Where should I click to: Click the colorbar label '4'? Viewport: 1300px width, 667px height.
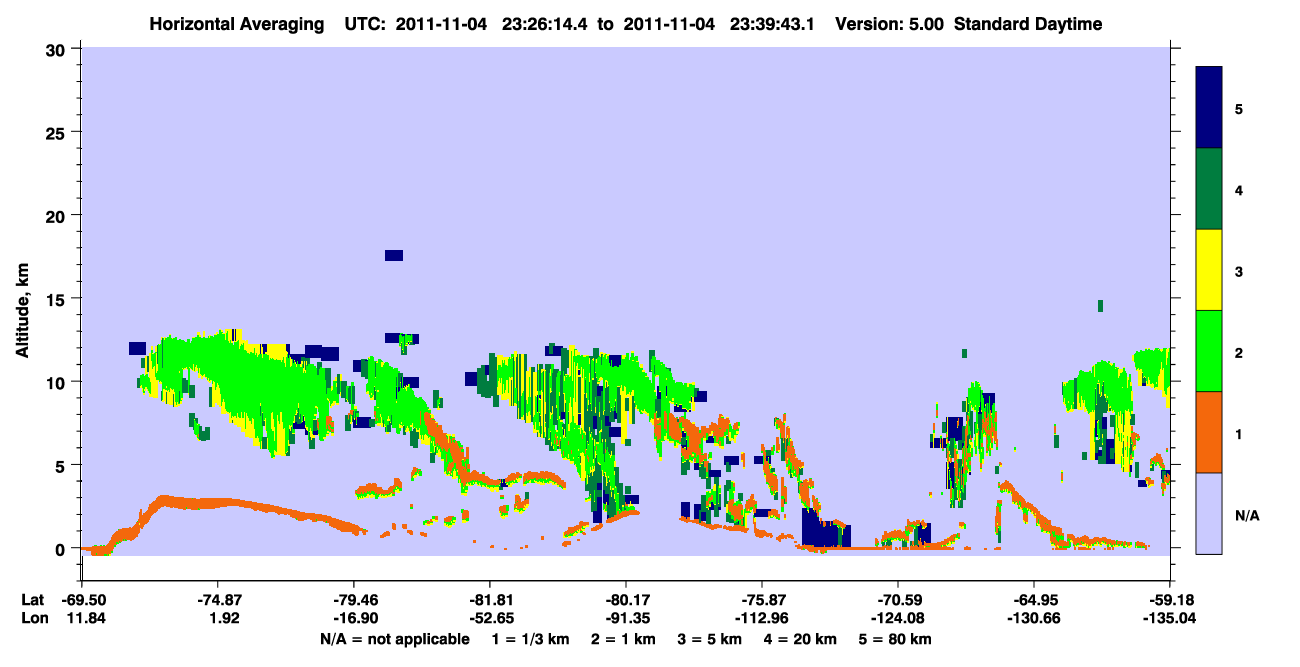tap(1239, 189)
